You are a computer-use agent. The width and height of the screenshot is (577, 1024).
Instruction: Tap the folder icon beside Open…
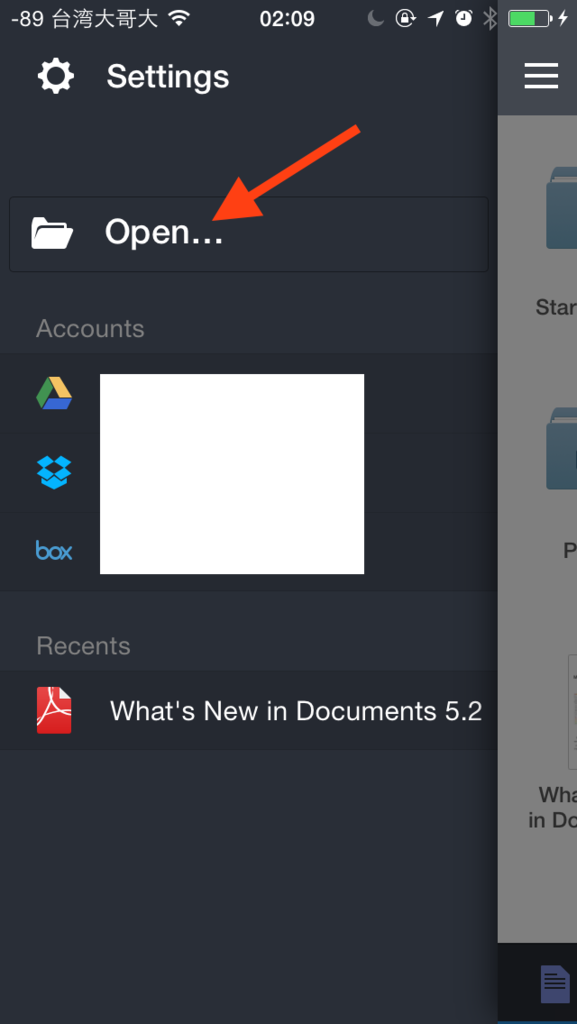(x=52, y=234)
